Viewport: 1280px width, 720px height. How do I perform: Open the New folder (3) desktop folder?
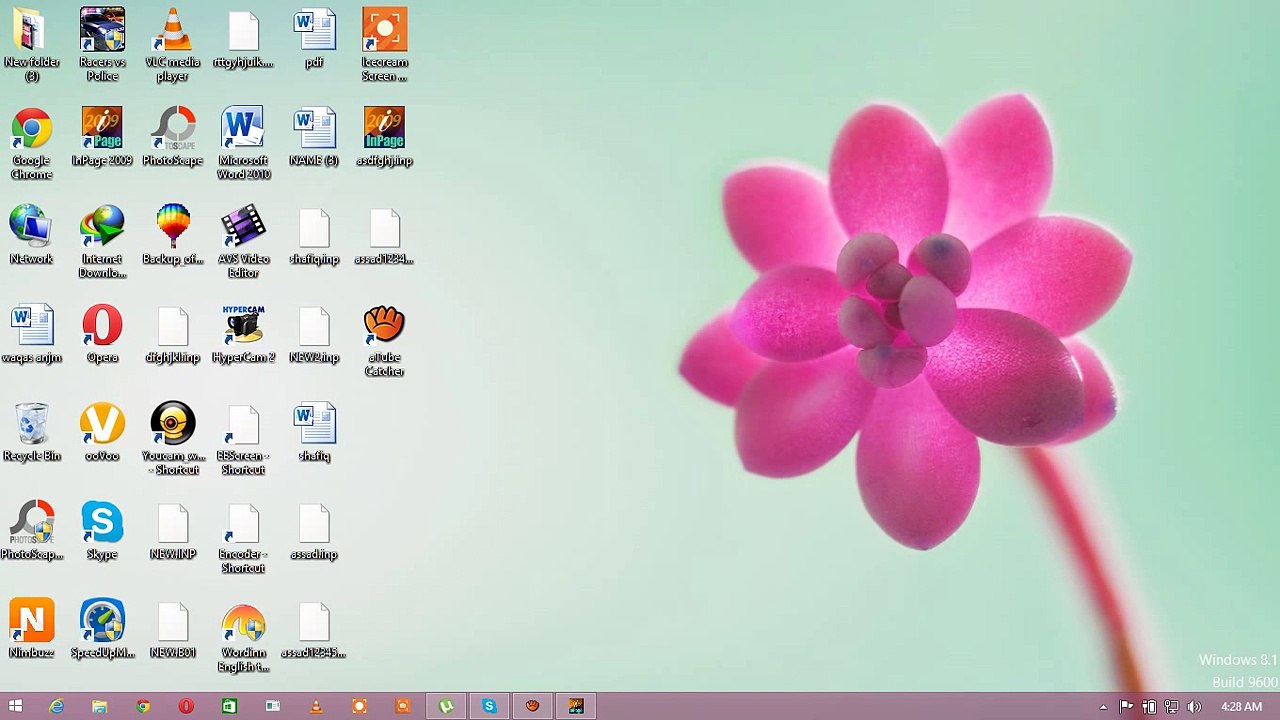tap(31, 44)
